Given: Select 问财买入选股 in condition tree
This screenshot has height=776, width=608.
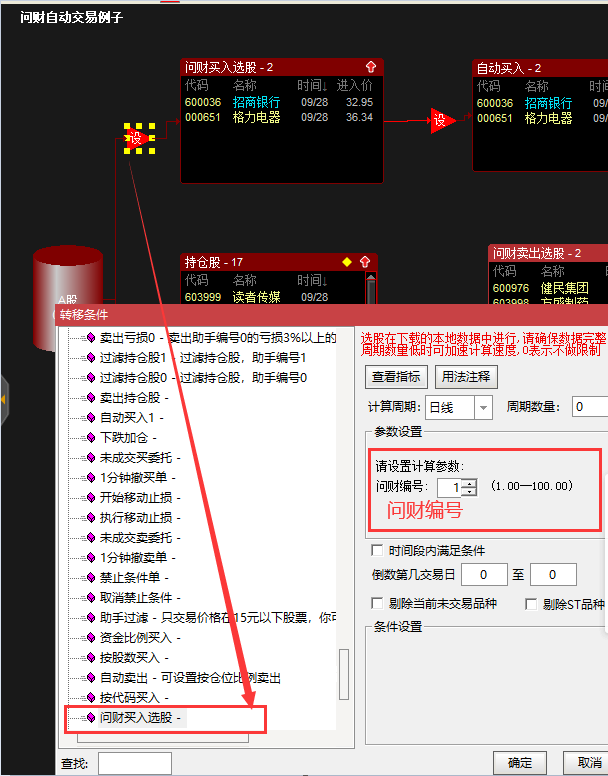Looking at the screenshot, I should pos(141,717).
